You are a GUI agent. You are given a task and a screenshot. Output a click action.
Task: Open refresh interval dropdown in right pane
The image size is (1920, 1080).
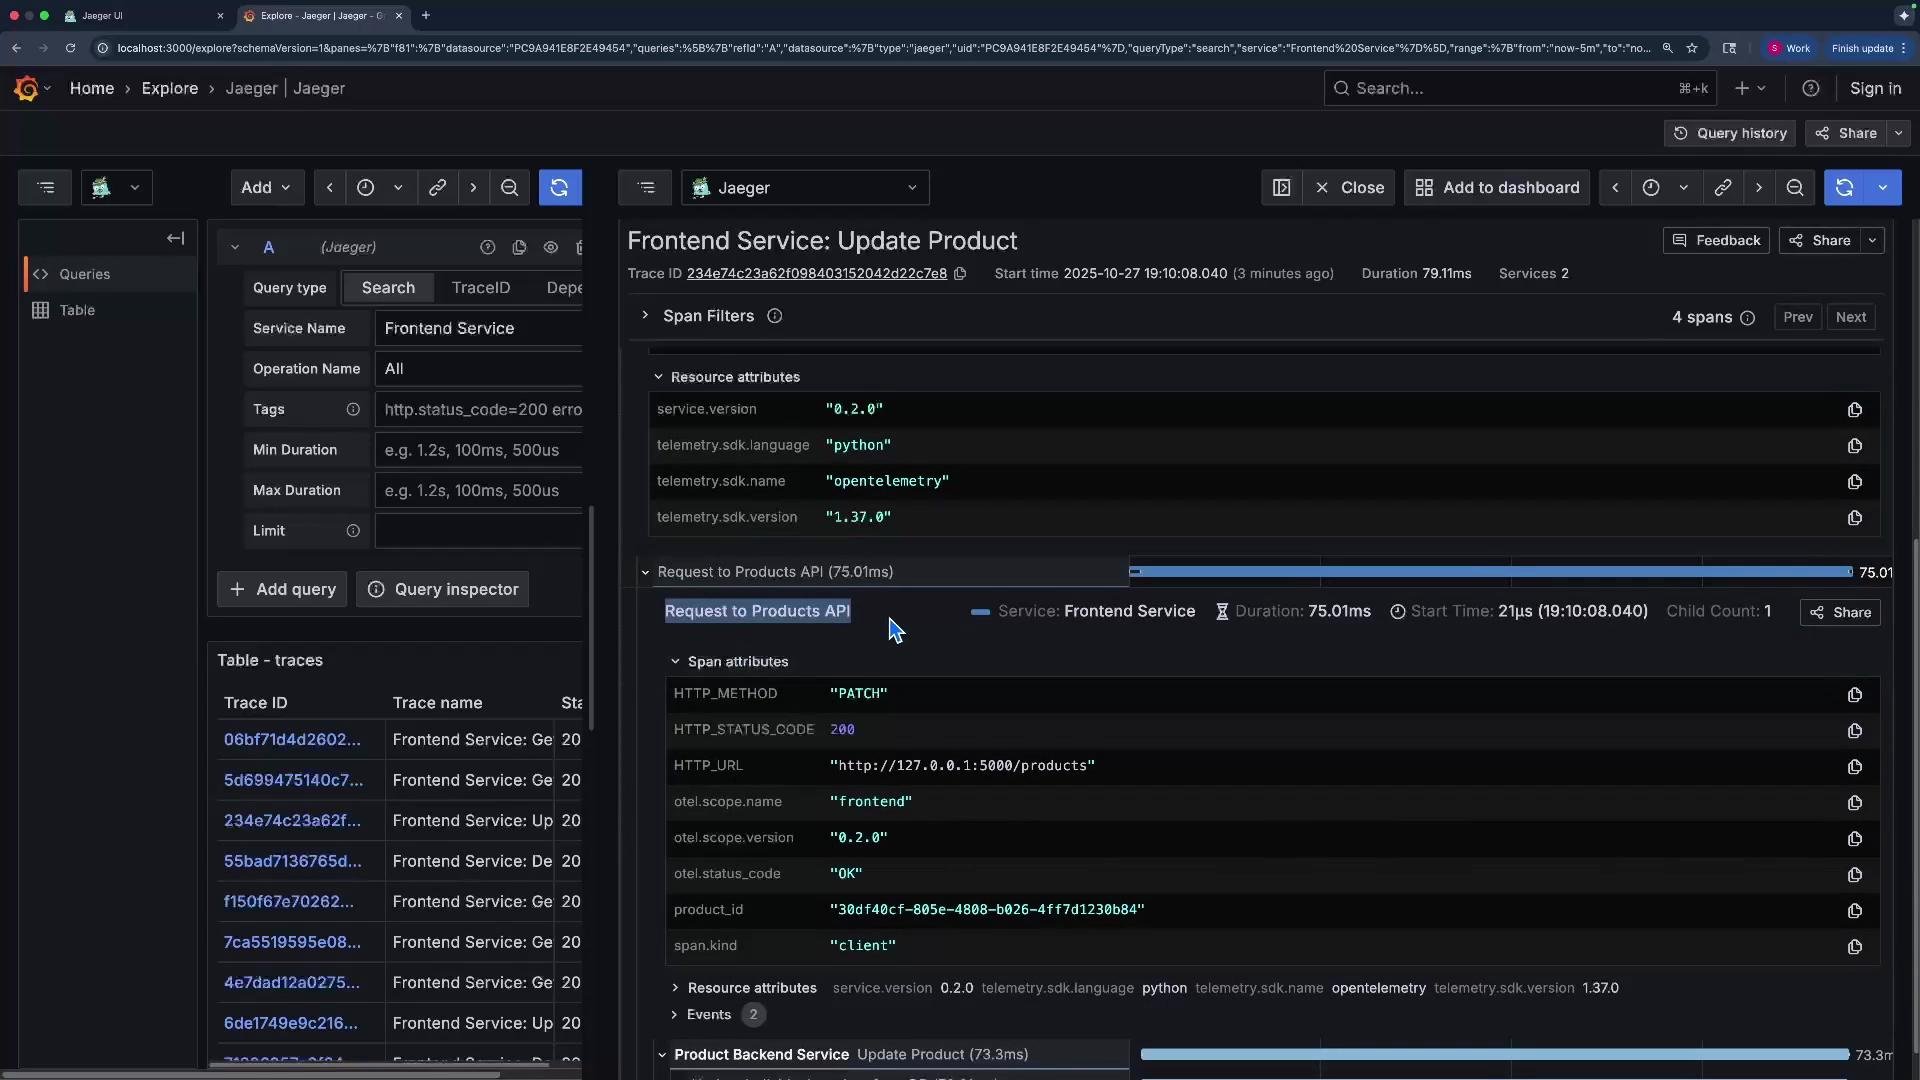tap(1883, 188)
